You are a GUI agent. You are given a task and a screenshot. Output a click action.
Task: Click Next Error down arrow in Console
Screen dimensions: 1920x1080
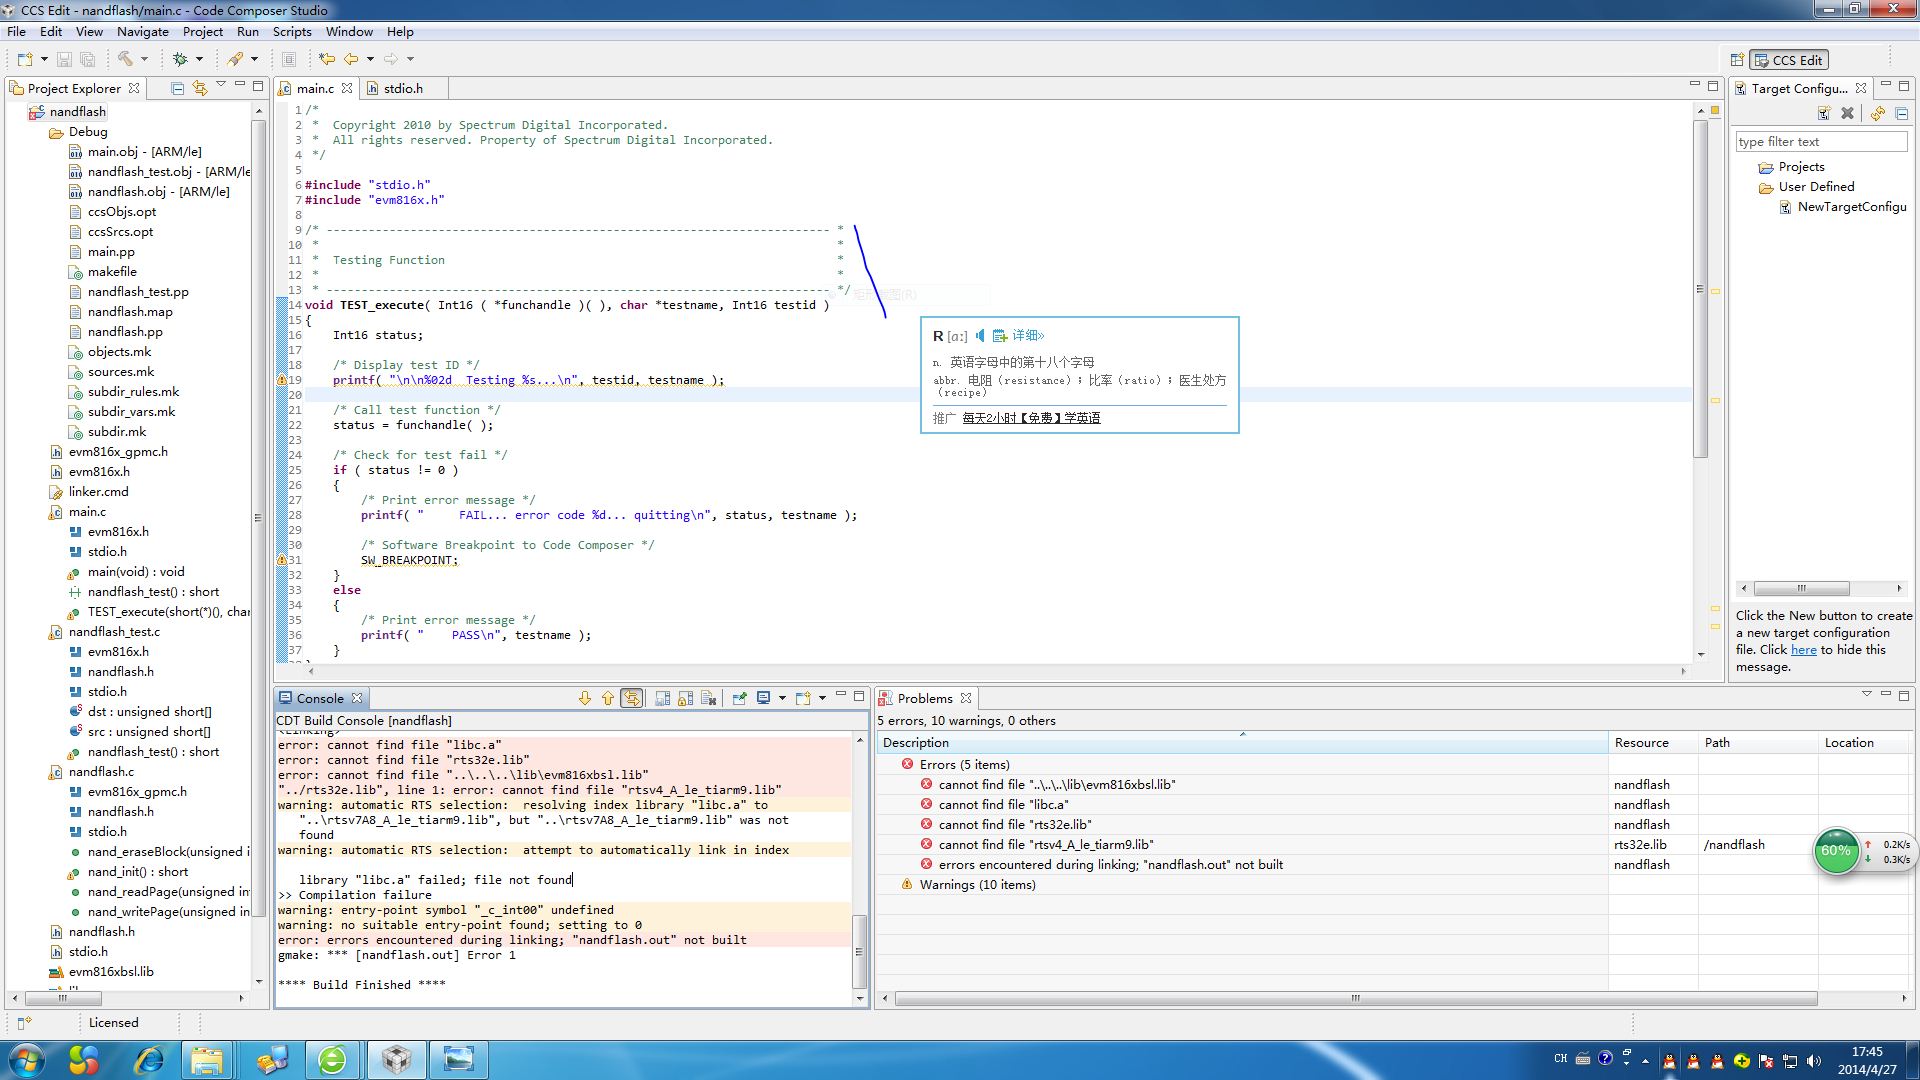[x=585, y=698]
